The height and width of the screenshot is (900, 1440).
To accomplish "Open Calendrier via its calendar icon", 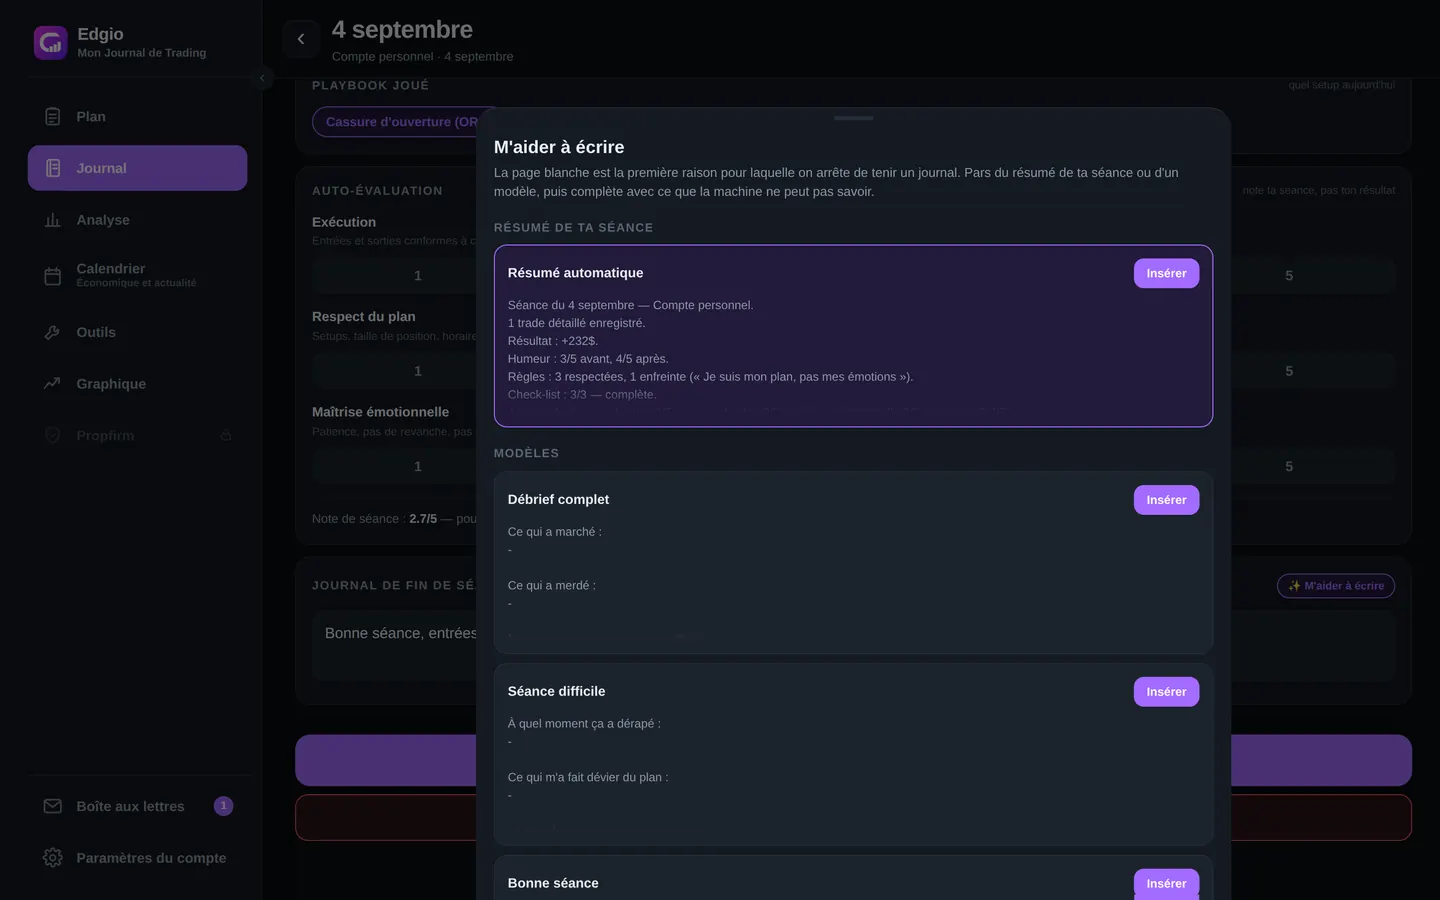I will click(53, 275).
